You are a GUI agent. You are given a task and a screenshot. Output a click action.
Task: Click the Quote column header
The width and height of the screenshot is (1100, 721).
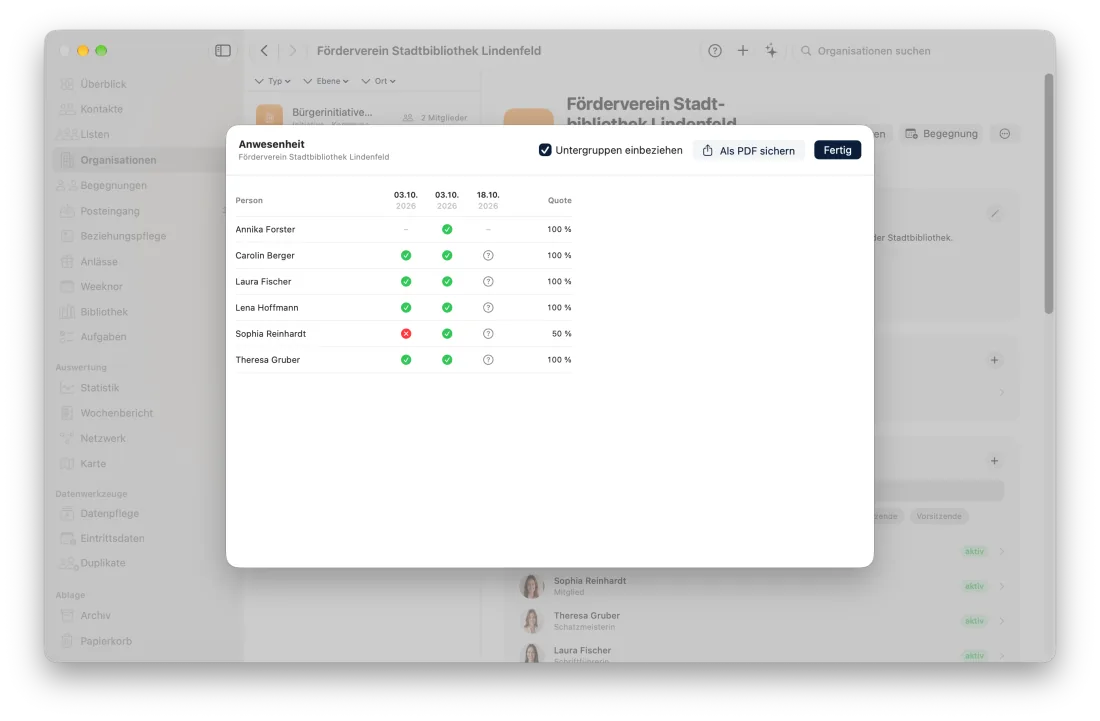(x=560, y=201)
